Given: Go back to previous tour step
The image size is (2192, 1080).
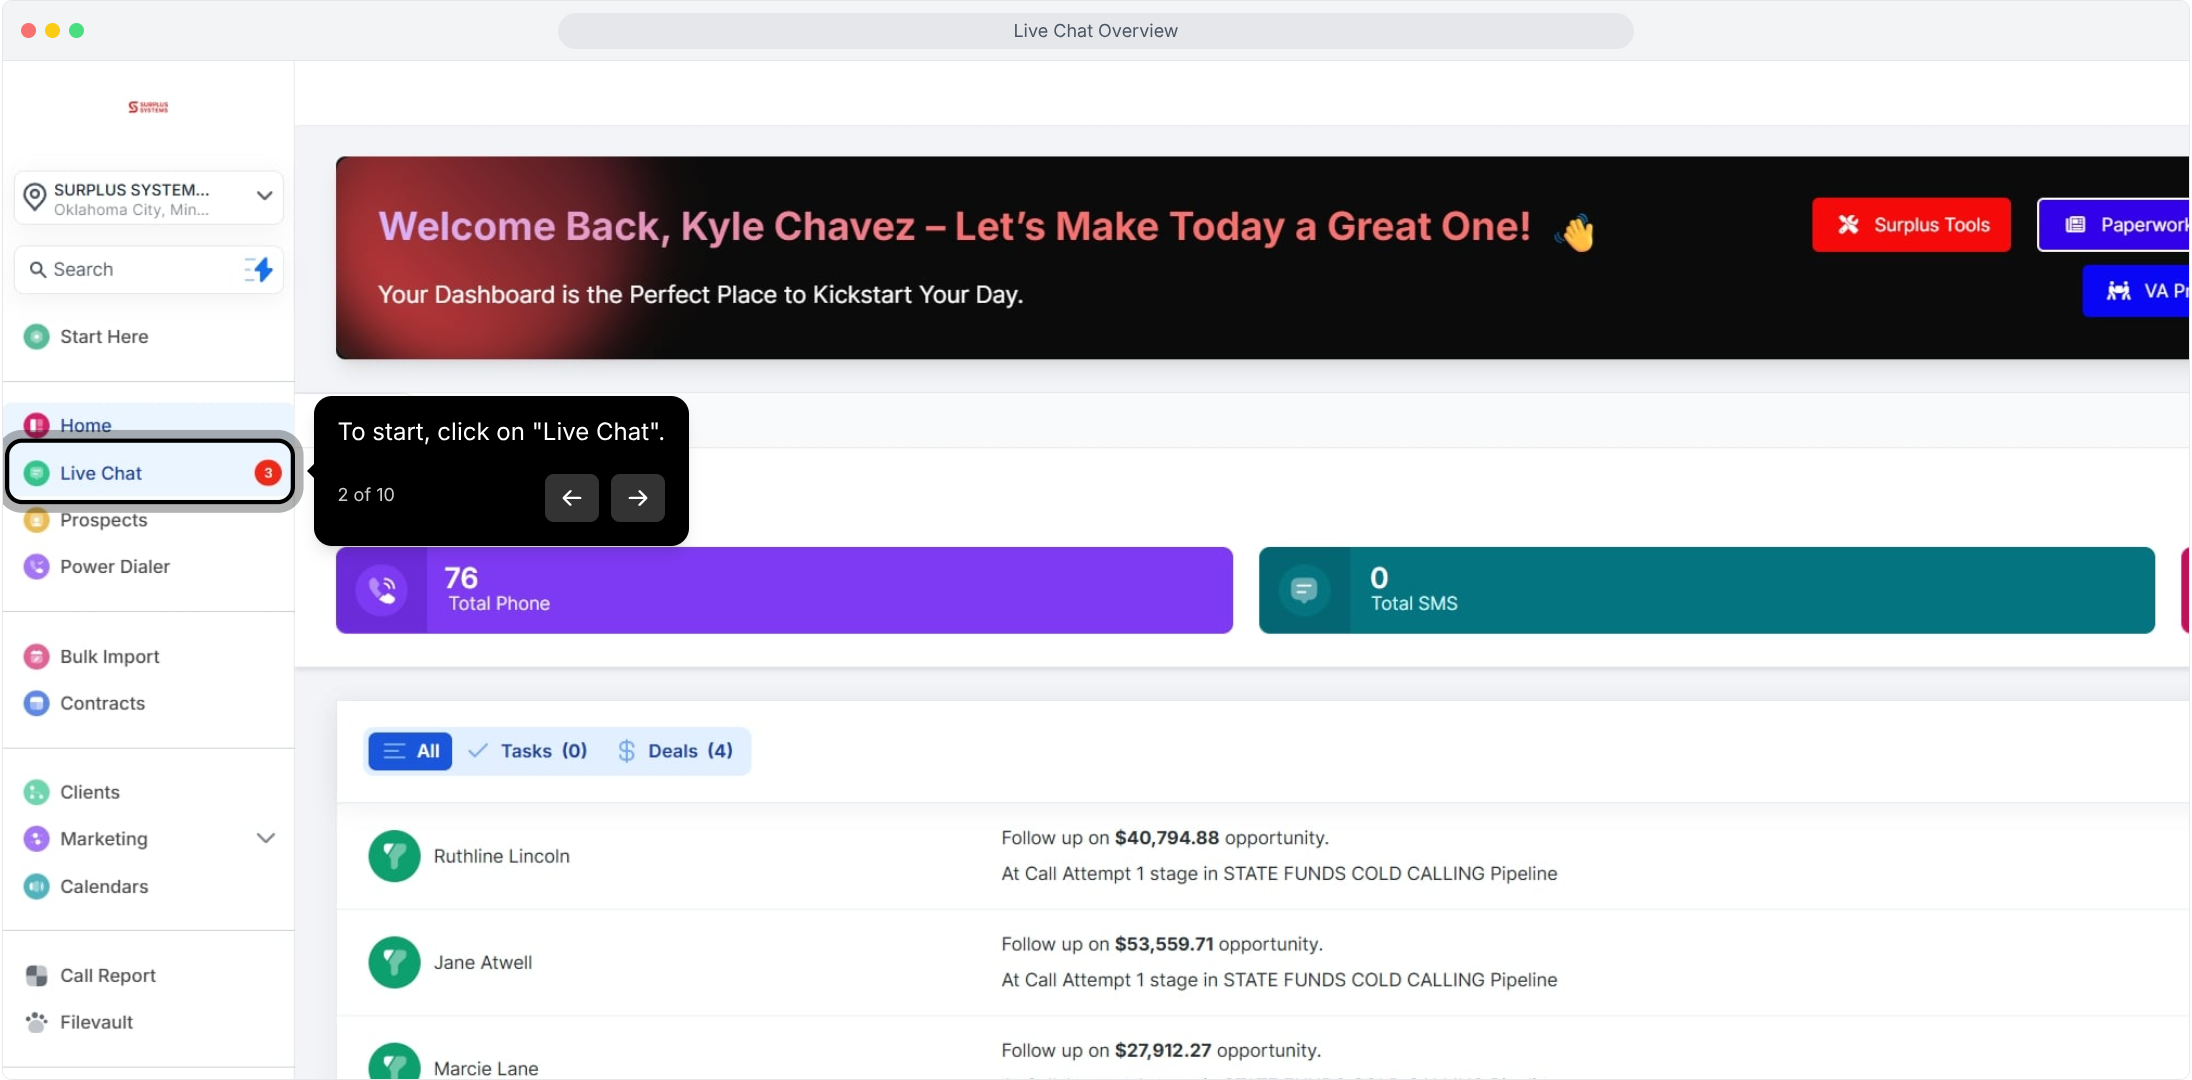Looking at the screenshot, I should click(572, 498).
